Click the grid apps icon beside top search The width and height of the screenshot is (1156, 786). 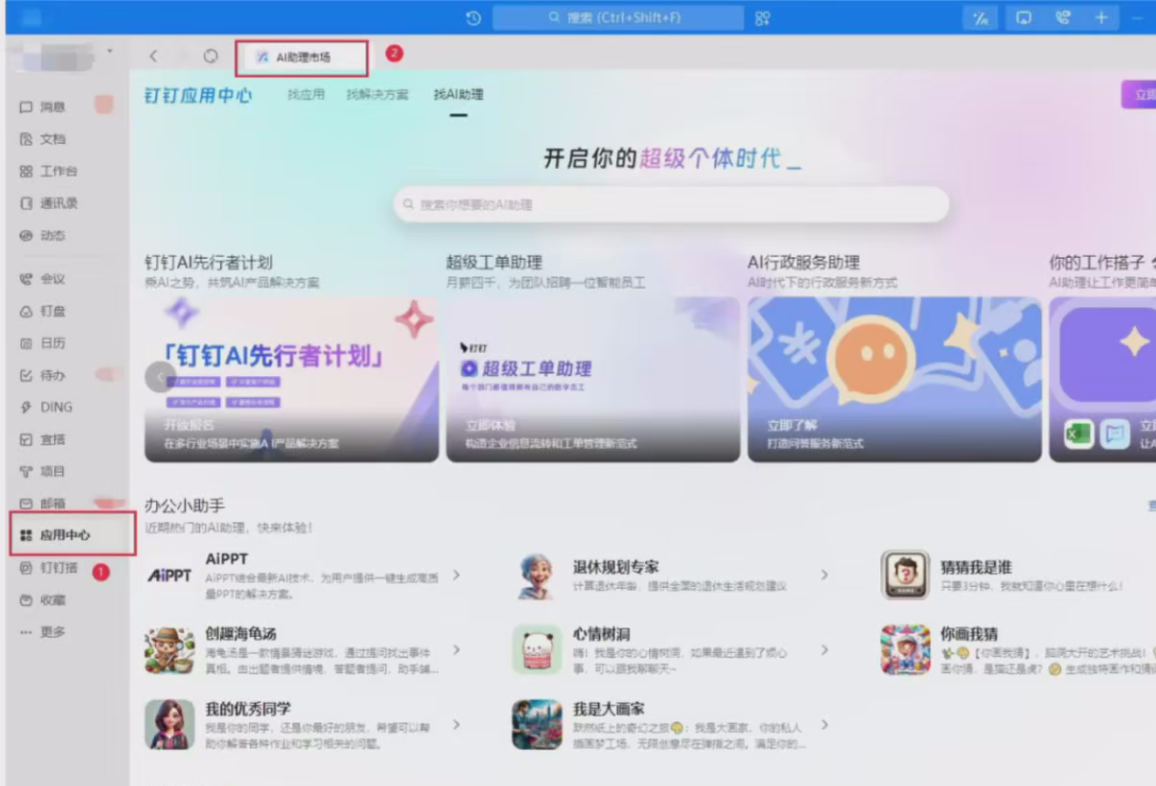pos(762,18)
